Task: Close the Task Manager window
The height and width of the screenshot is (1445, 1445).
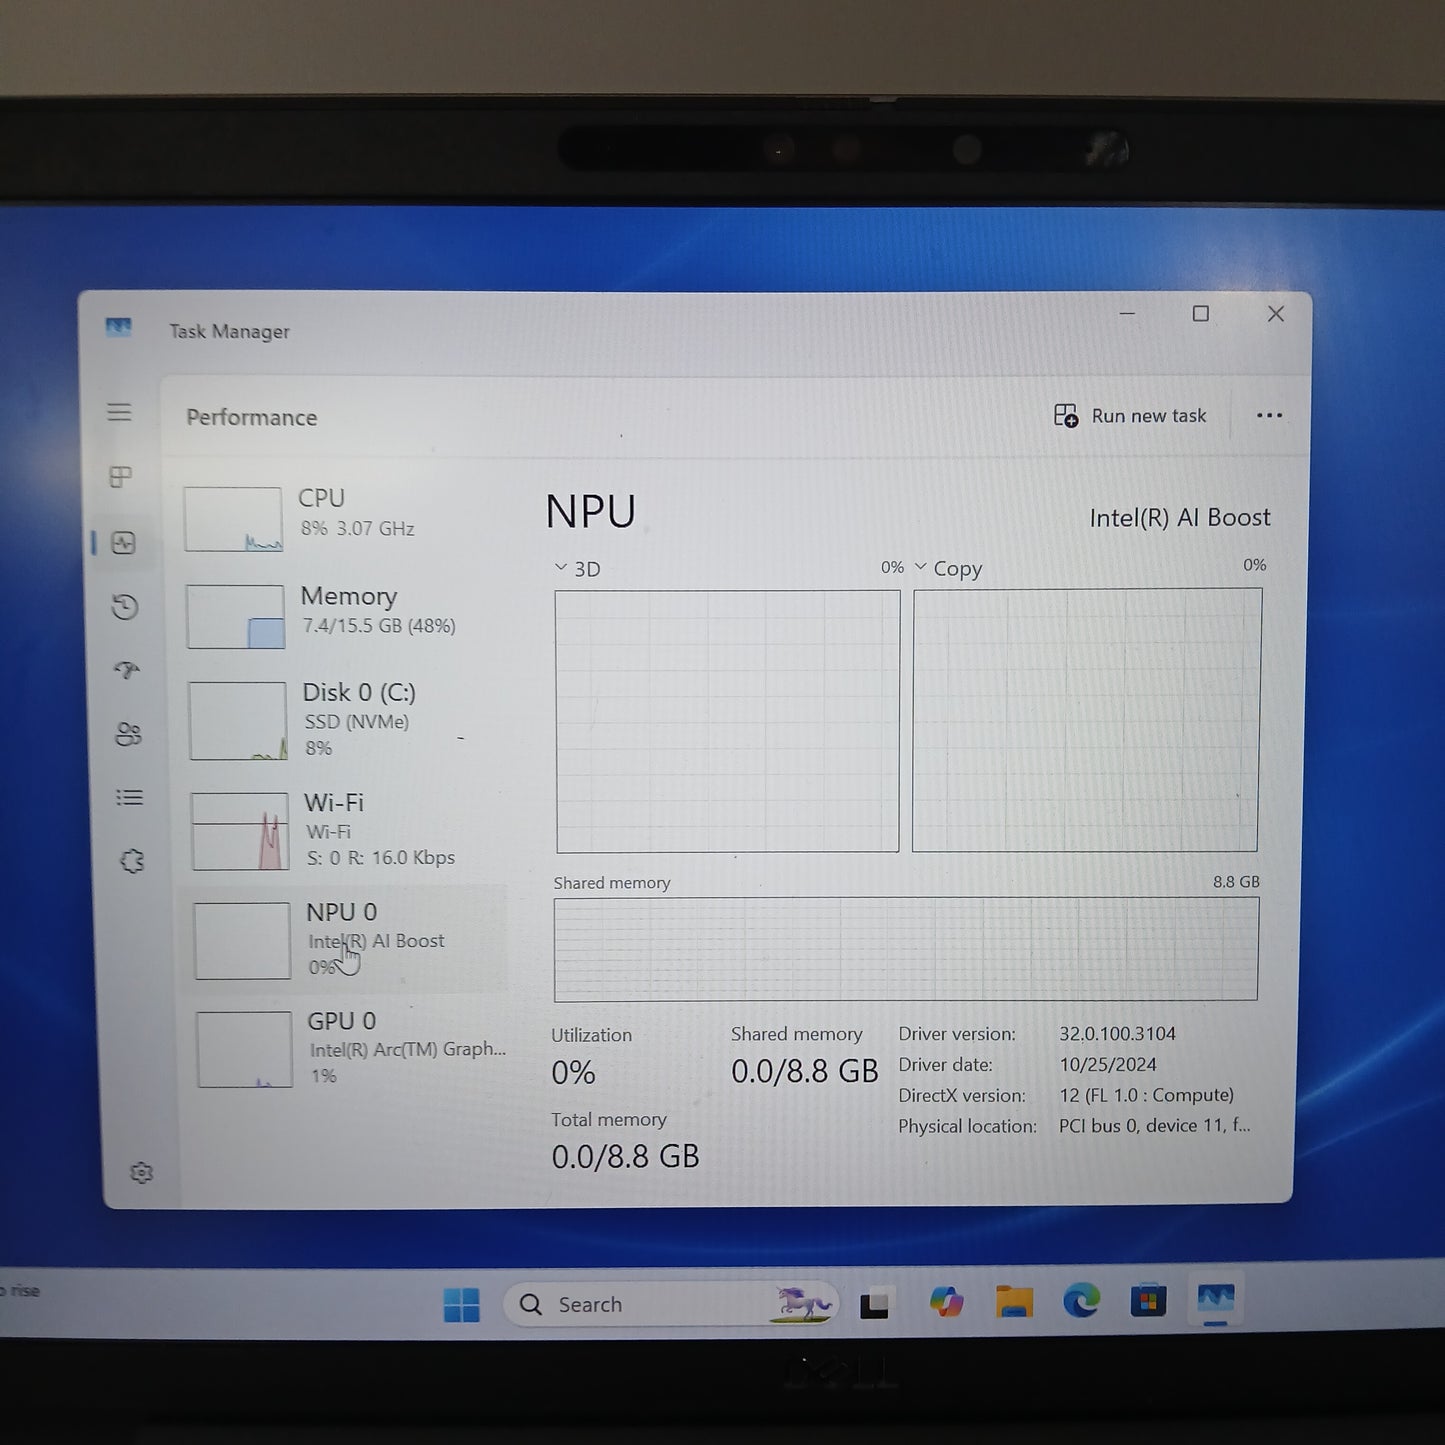Action: (x=1276, y=314)
